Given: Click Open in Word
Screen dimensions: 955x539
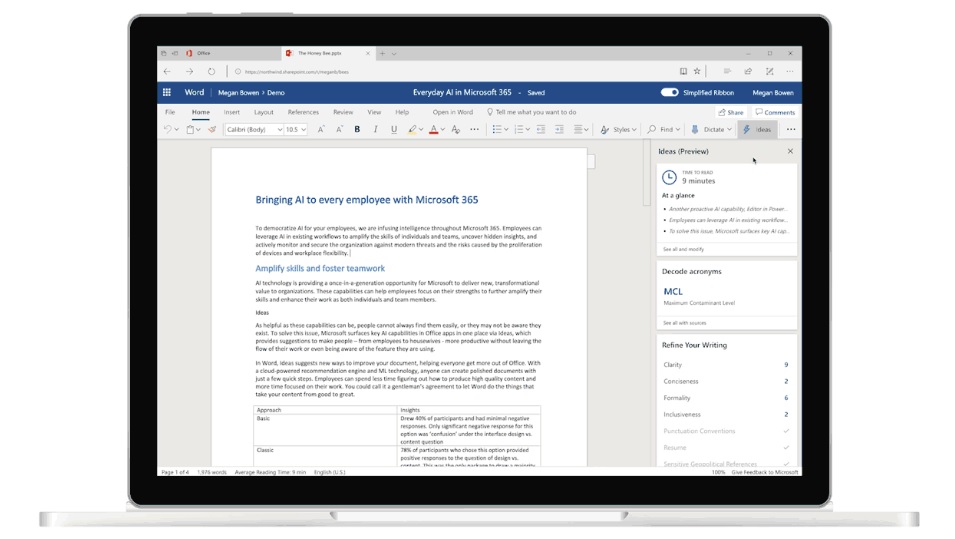Looking at the screenshot, I should [453, 112].
